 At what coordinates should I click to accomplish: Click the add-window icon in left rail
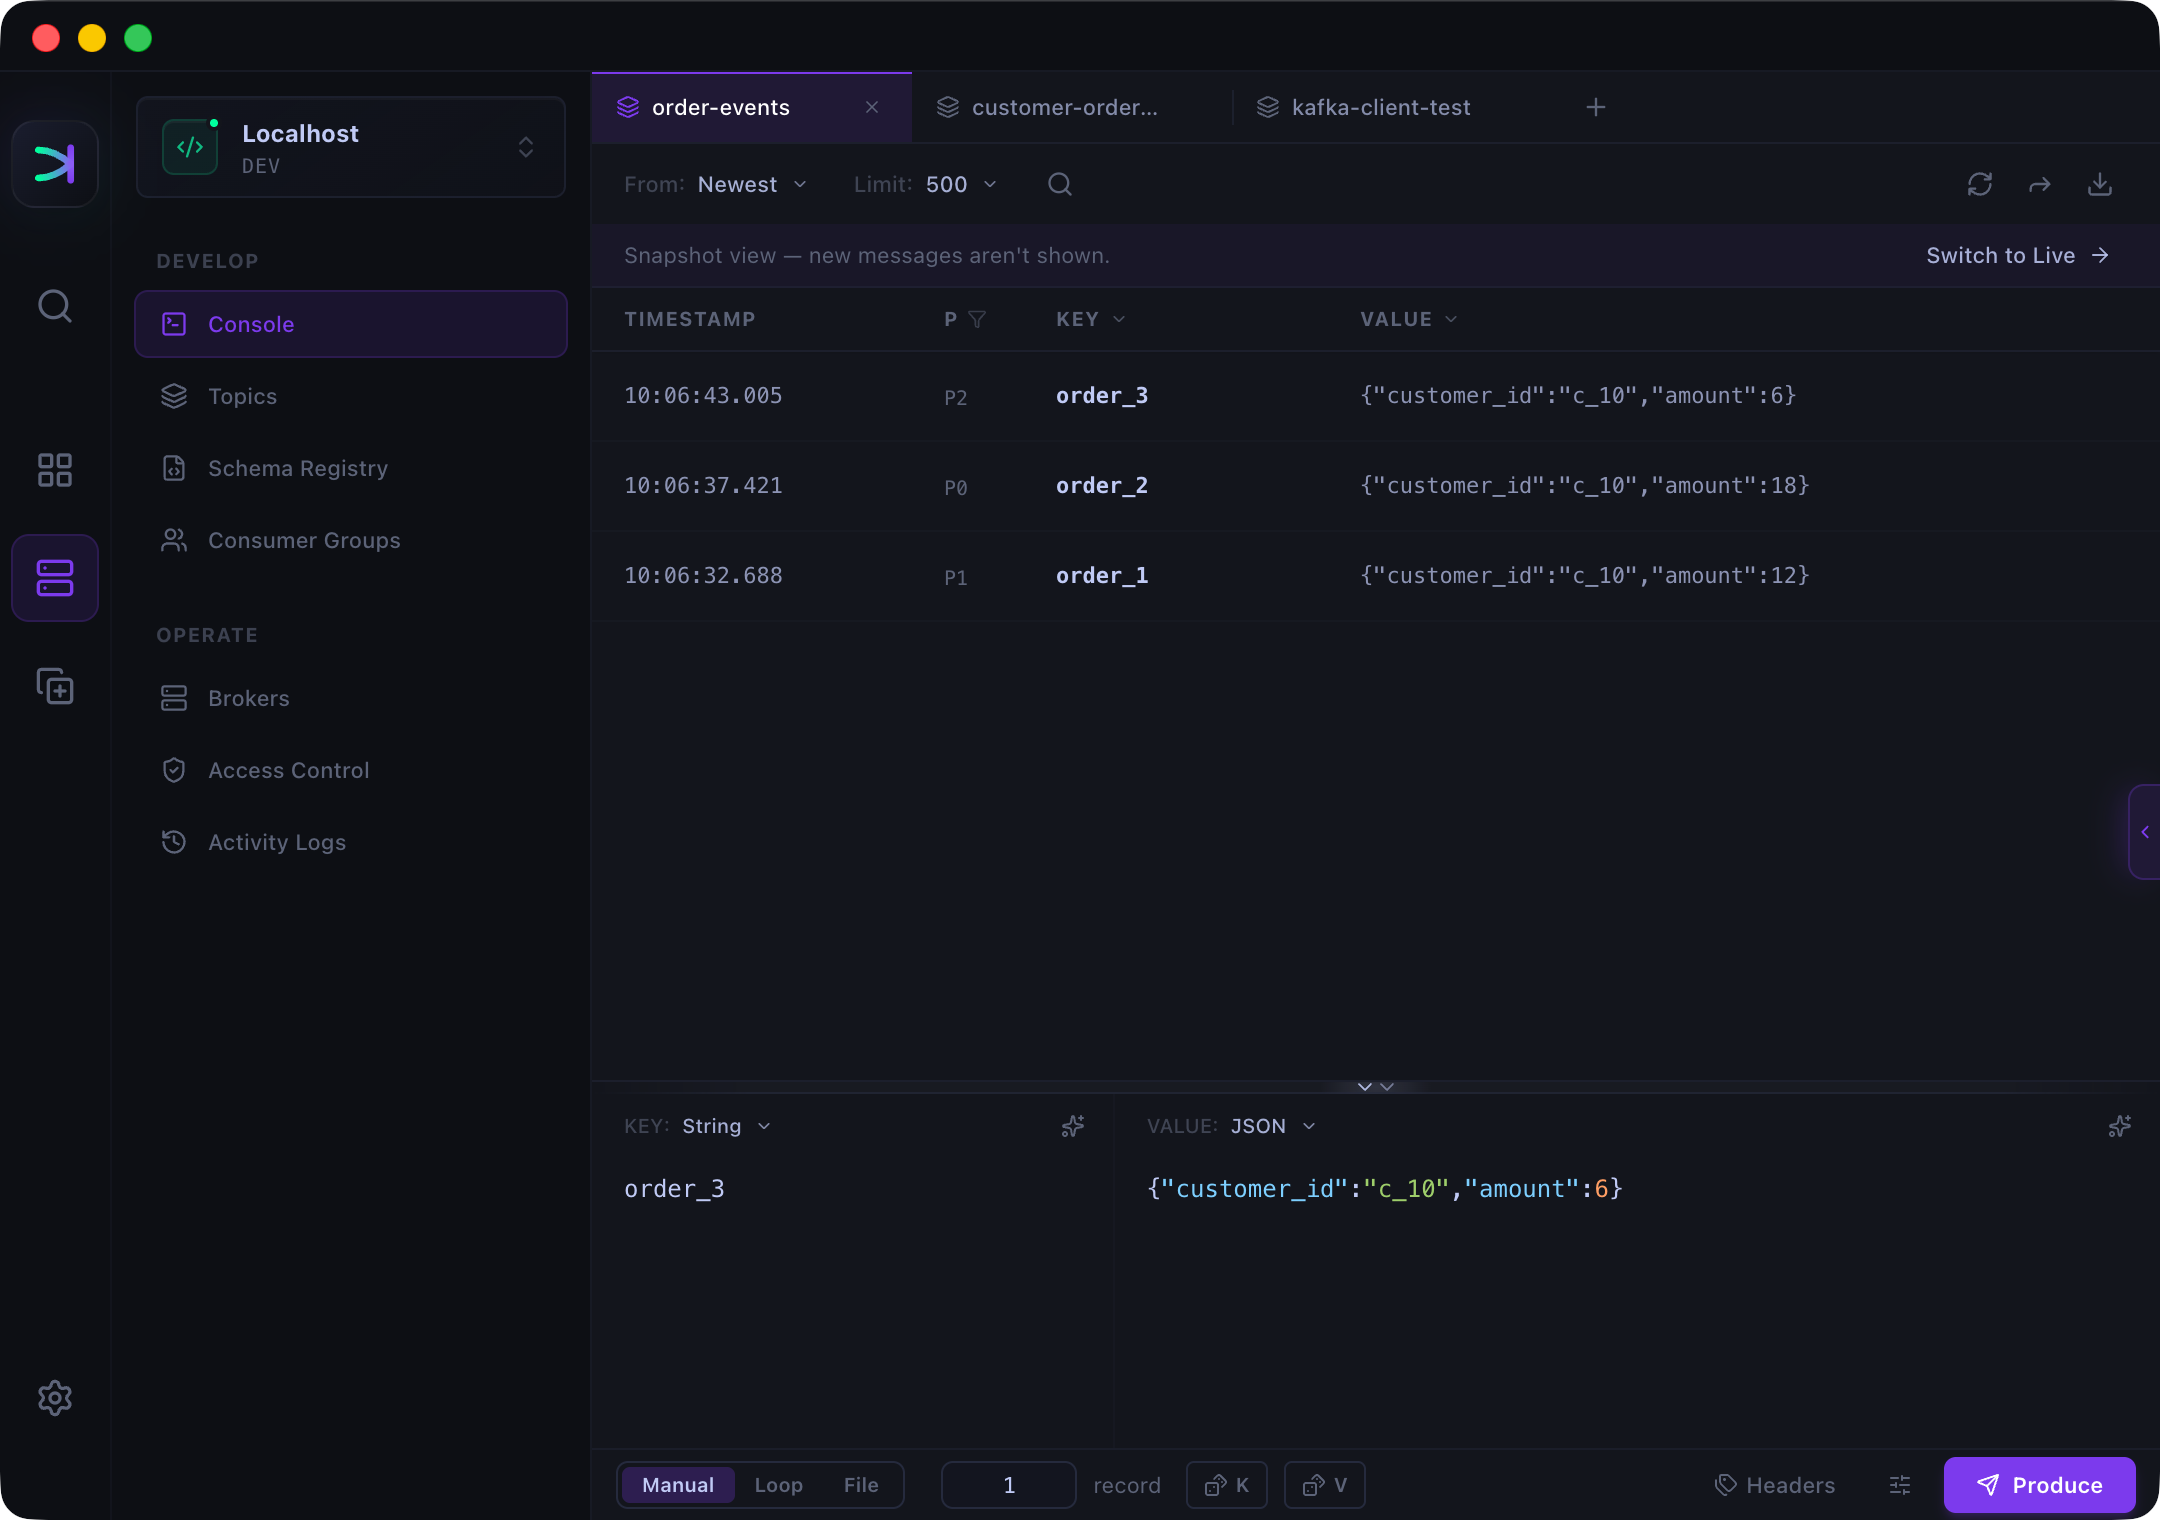point(55,686)
